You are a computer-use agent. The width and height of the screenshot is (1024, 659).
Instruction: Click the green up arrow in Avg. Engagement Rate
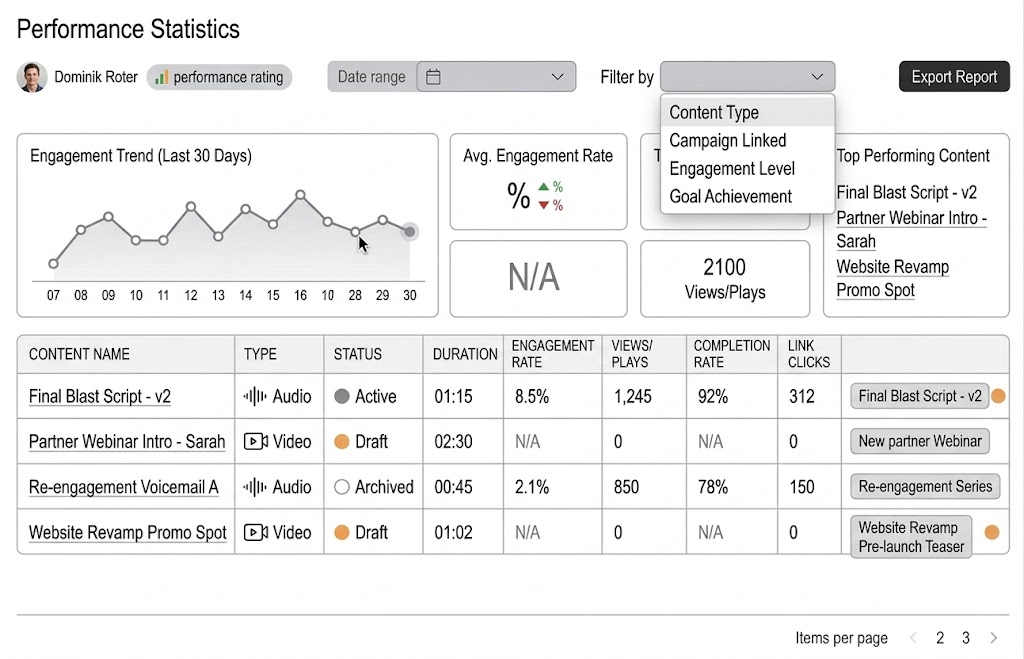543,187
